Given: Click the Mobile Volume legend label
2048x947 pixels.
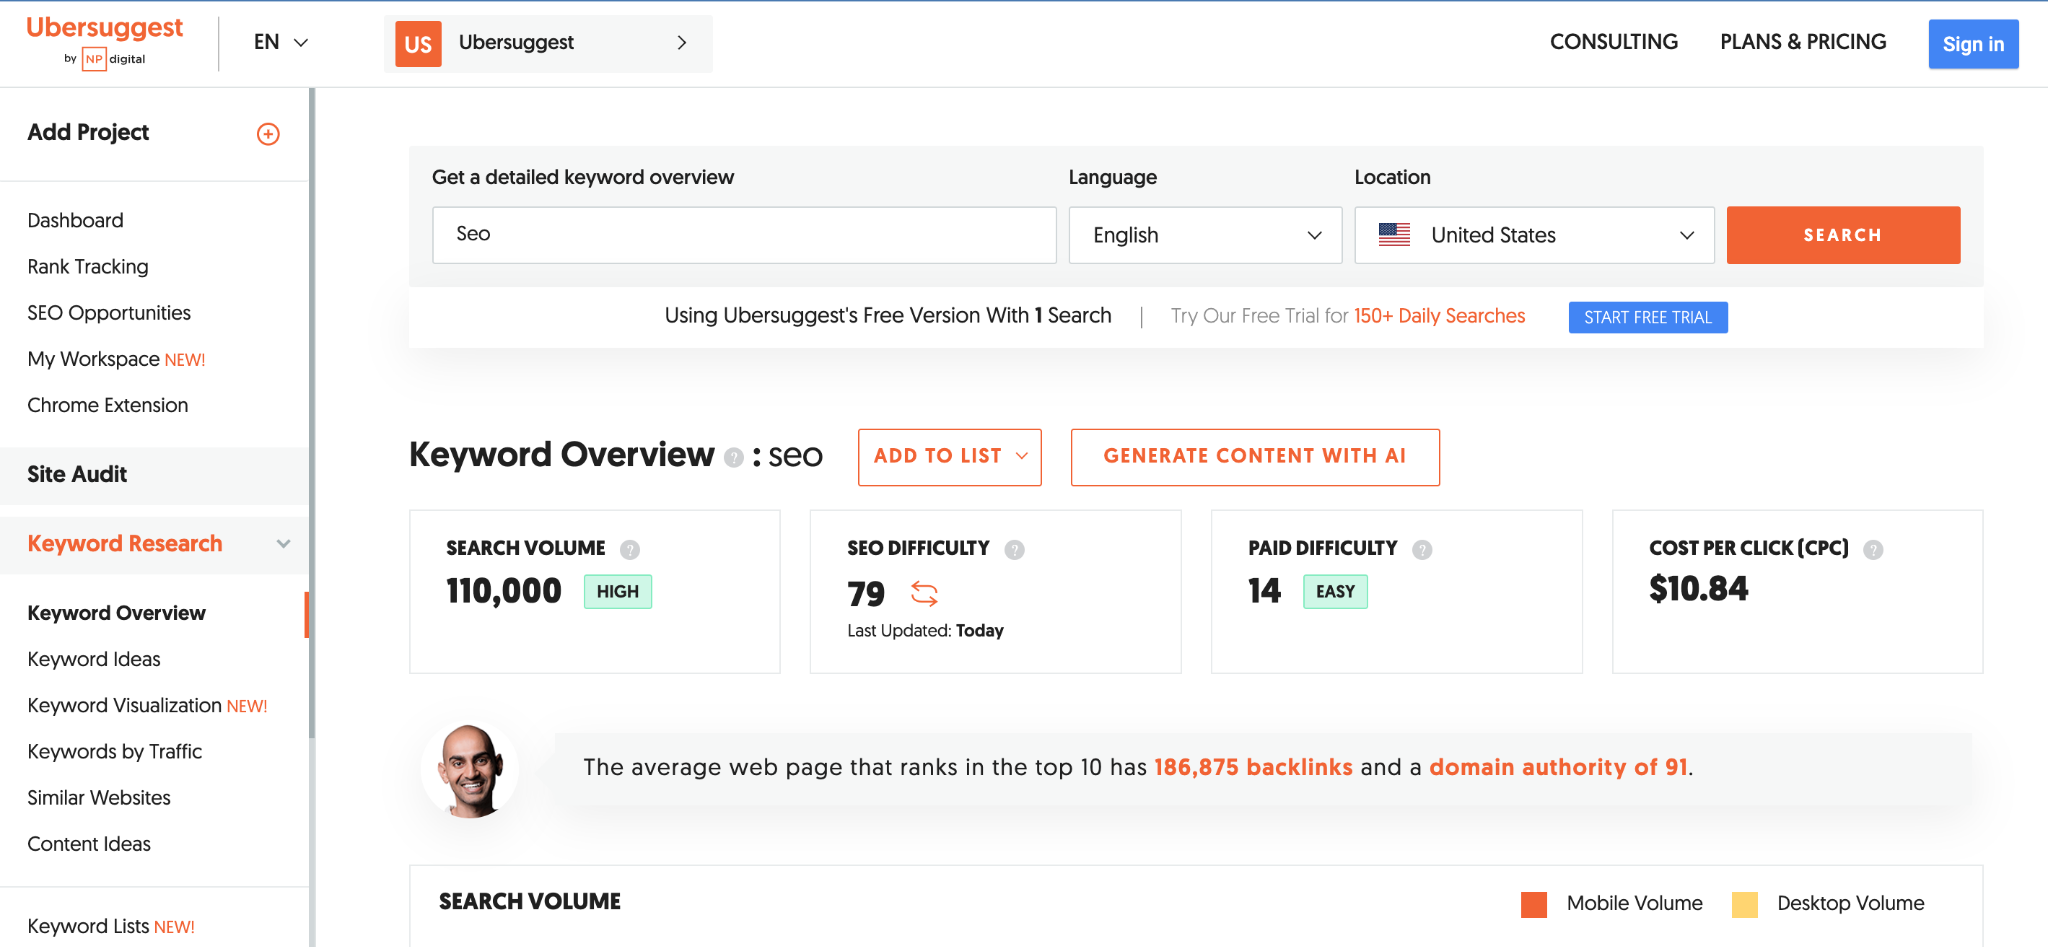Looking at the screenshot, I should pos(1634,903).
